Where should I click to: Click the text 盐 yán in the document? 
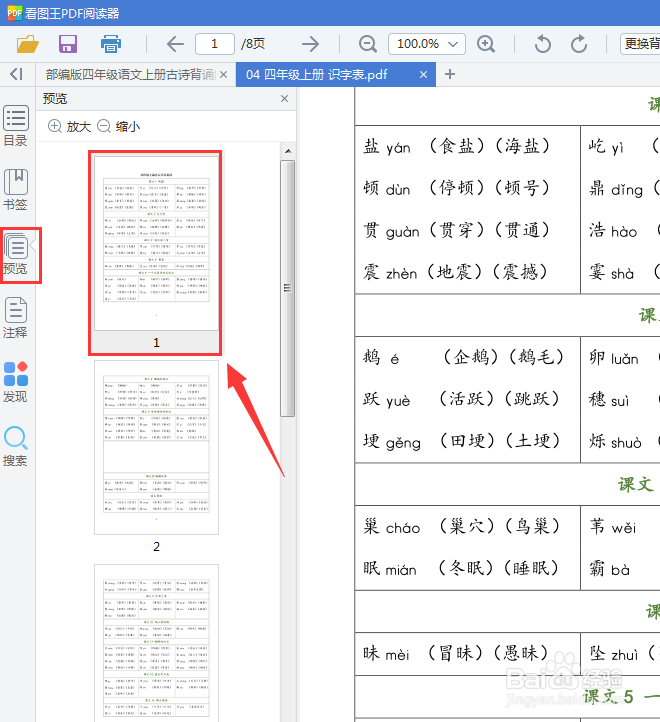pos(387,147)
